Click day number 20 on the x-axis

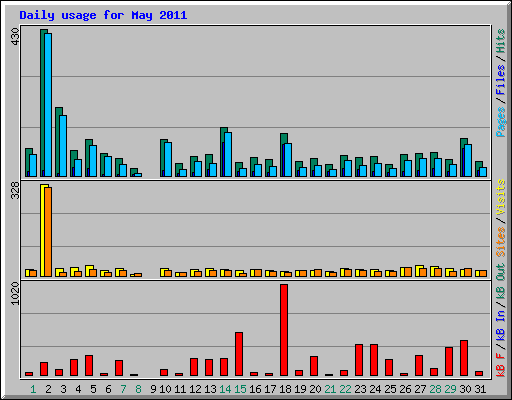click(x=315, y=389)
